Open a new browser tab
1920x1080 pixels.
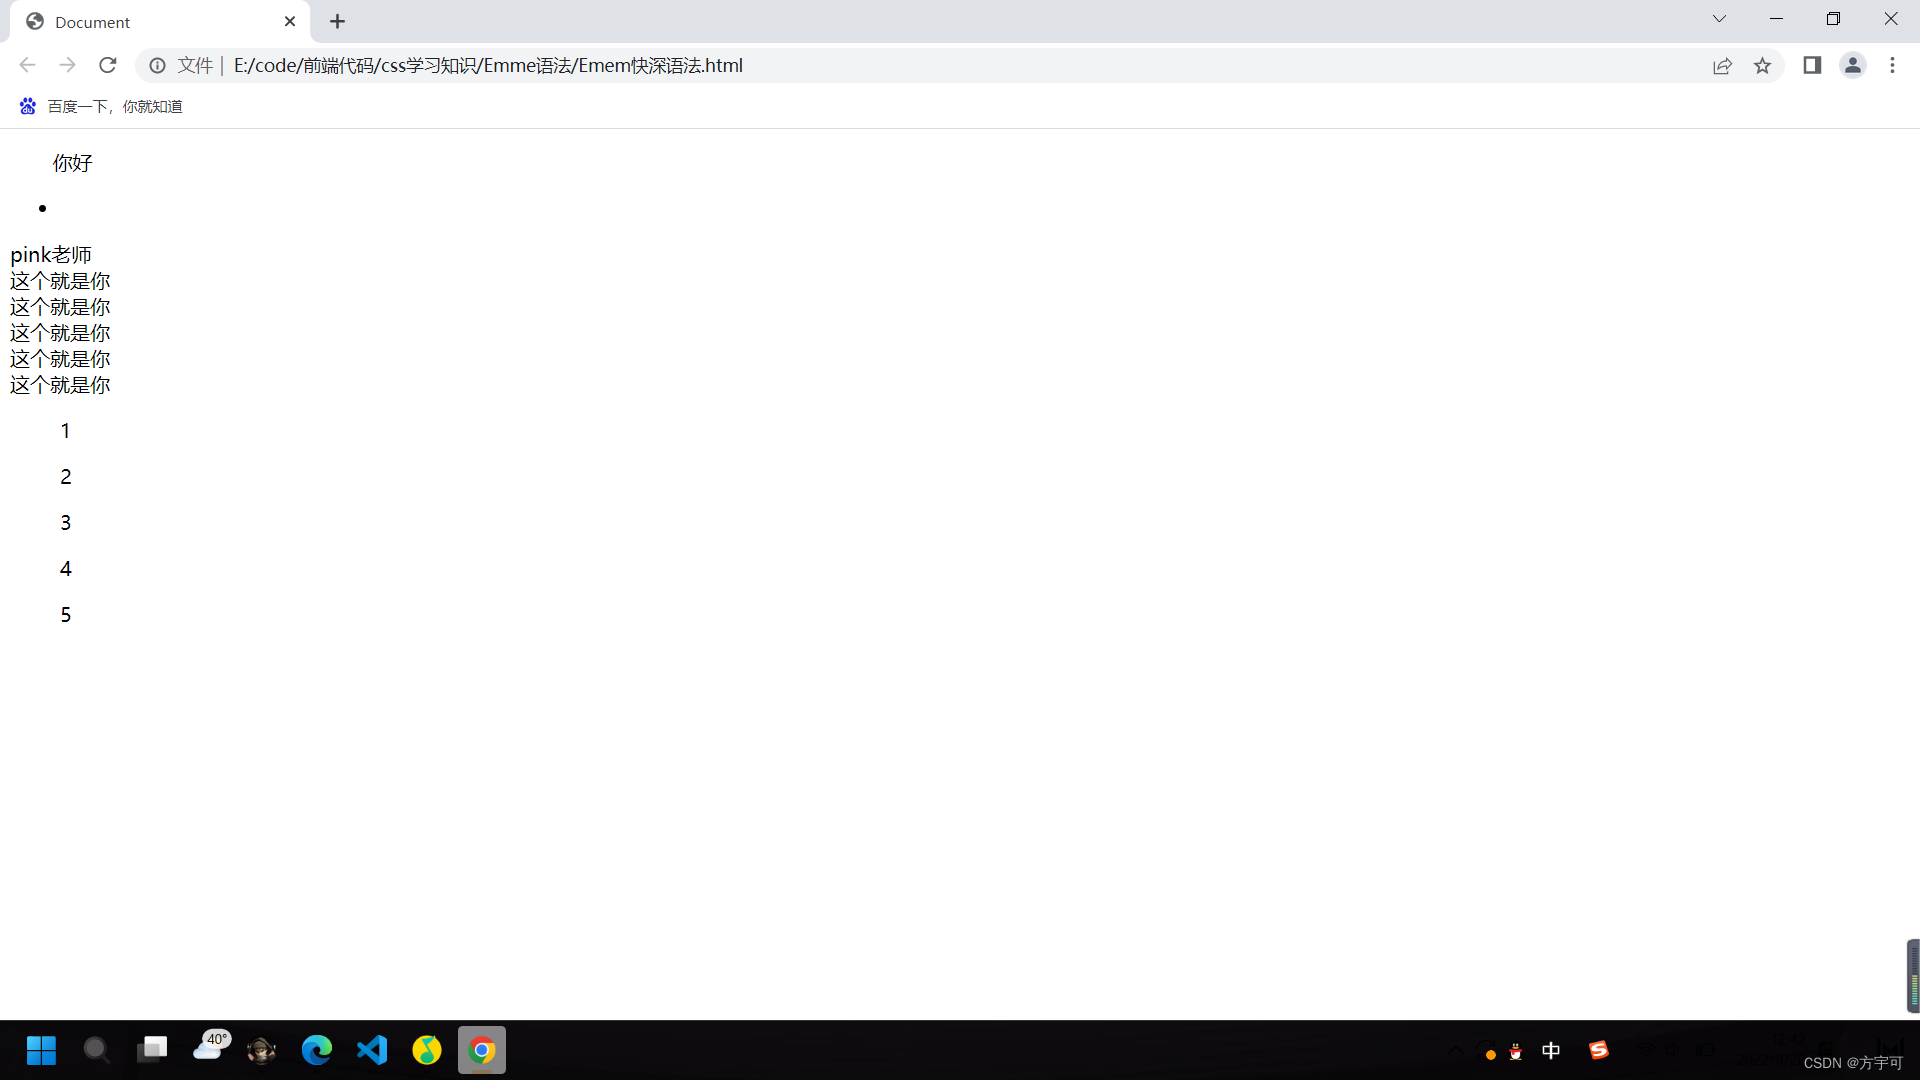(338, 21)
